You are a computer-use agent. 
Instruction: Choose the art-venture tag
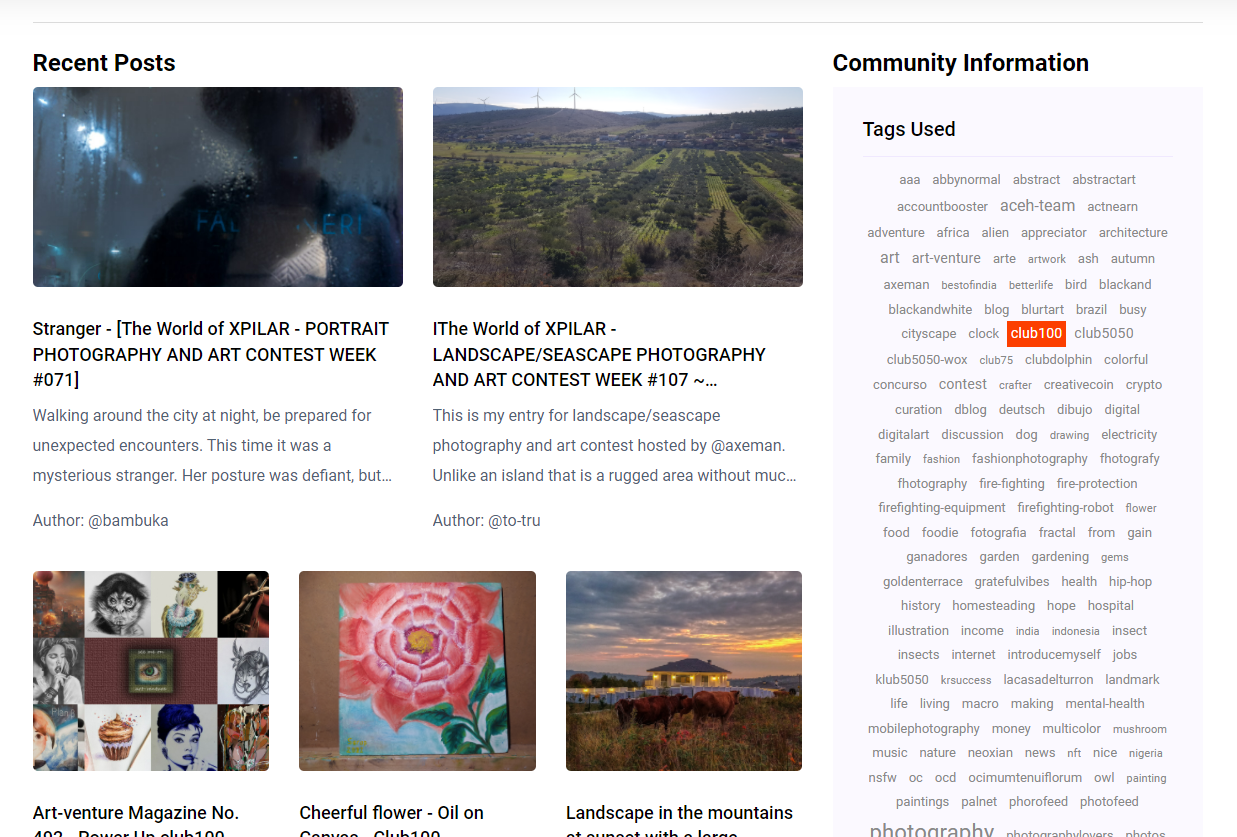946,258
